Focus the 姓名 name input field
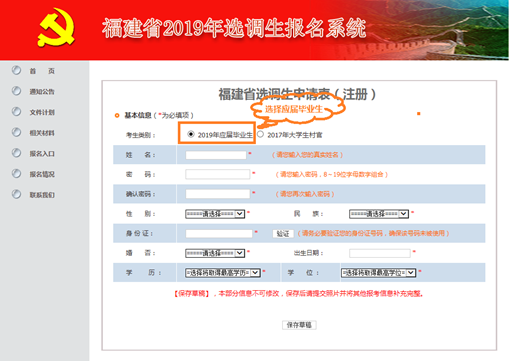Viewport: 519px width, 361px height. 216,155
